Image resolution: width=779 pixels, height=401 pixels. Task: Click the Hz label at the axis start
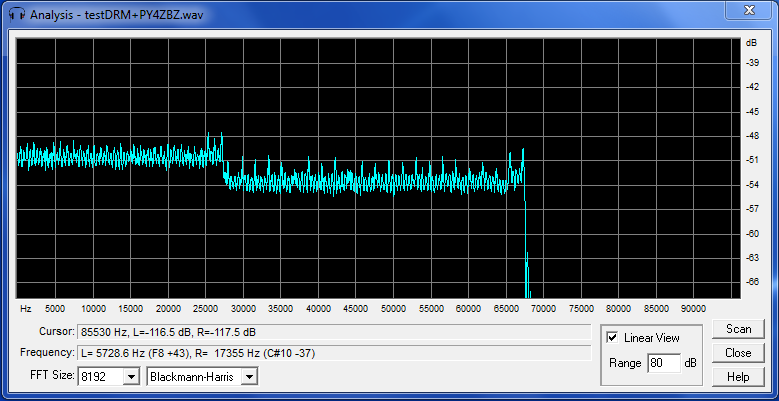(26, 308)
